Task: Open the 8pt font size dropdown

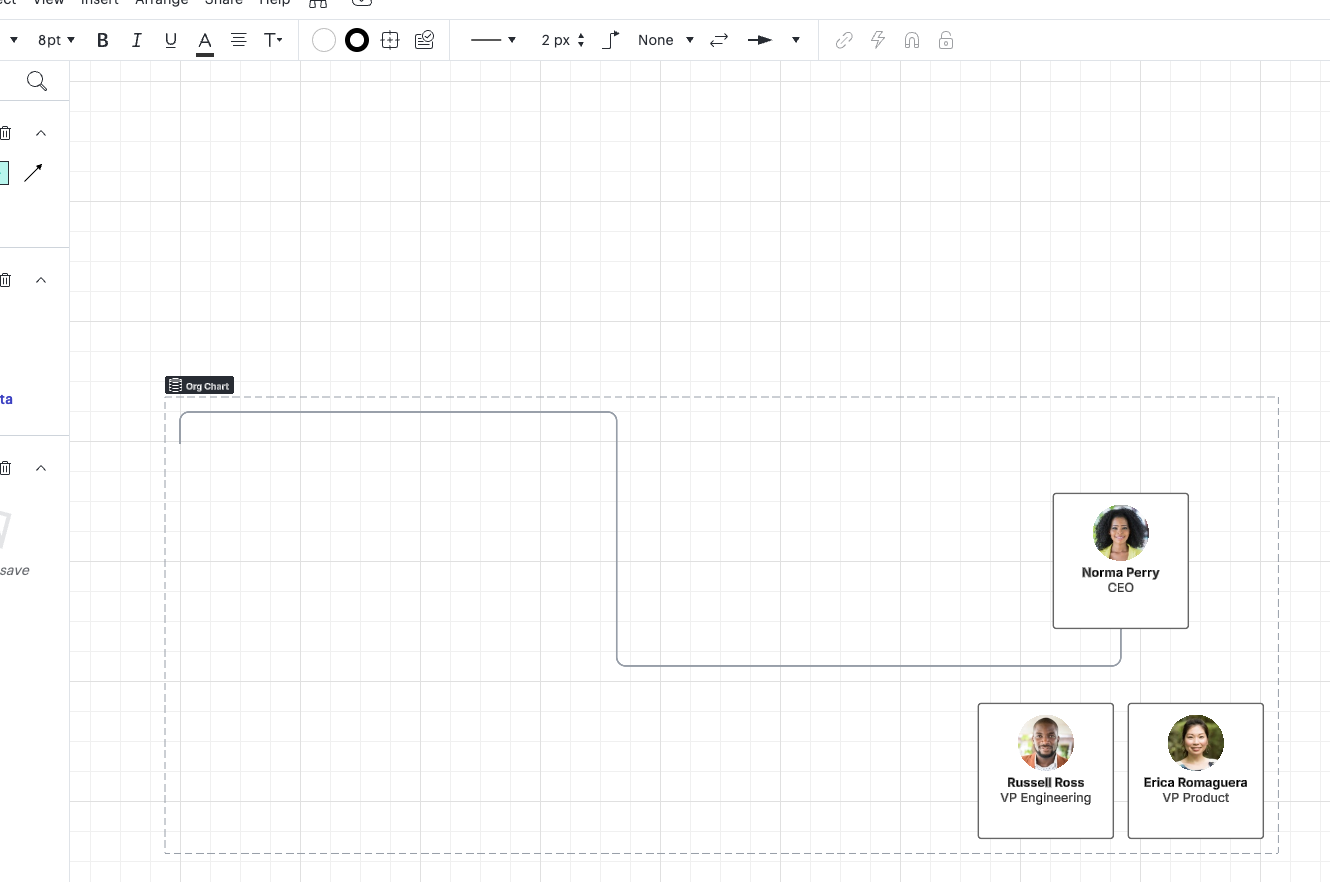Action: coord(56,40)
